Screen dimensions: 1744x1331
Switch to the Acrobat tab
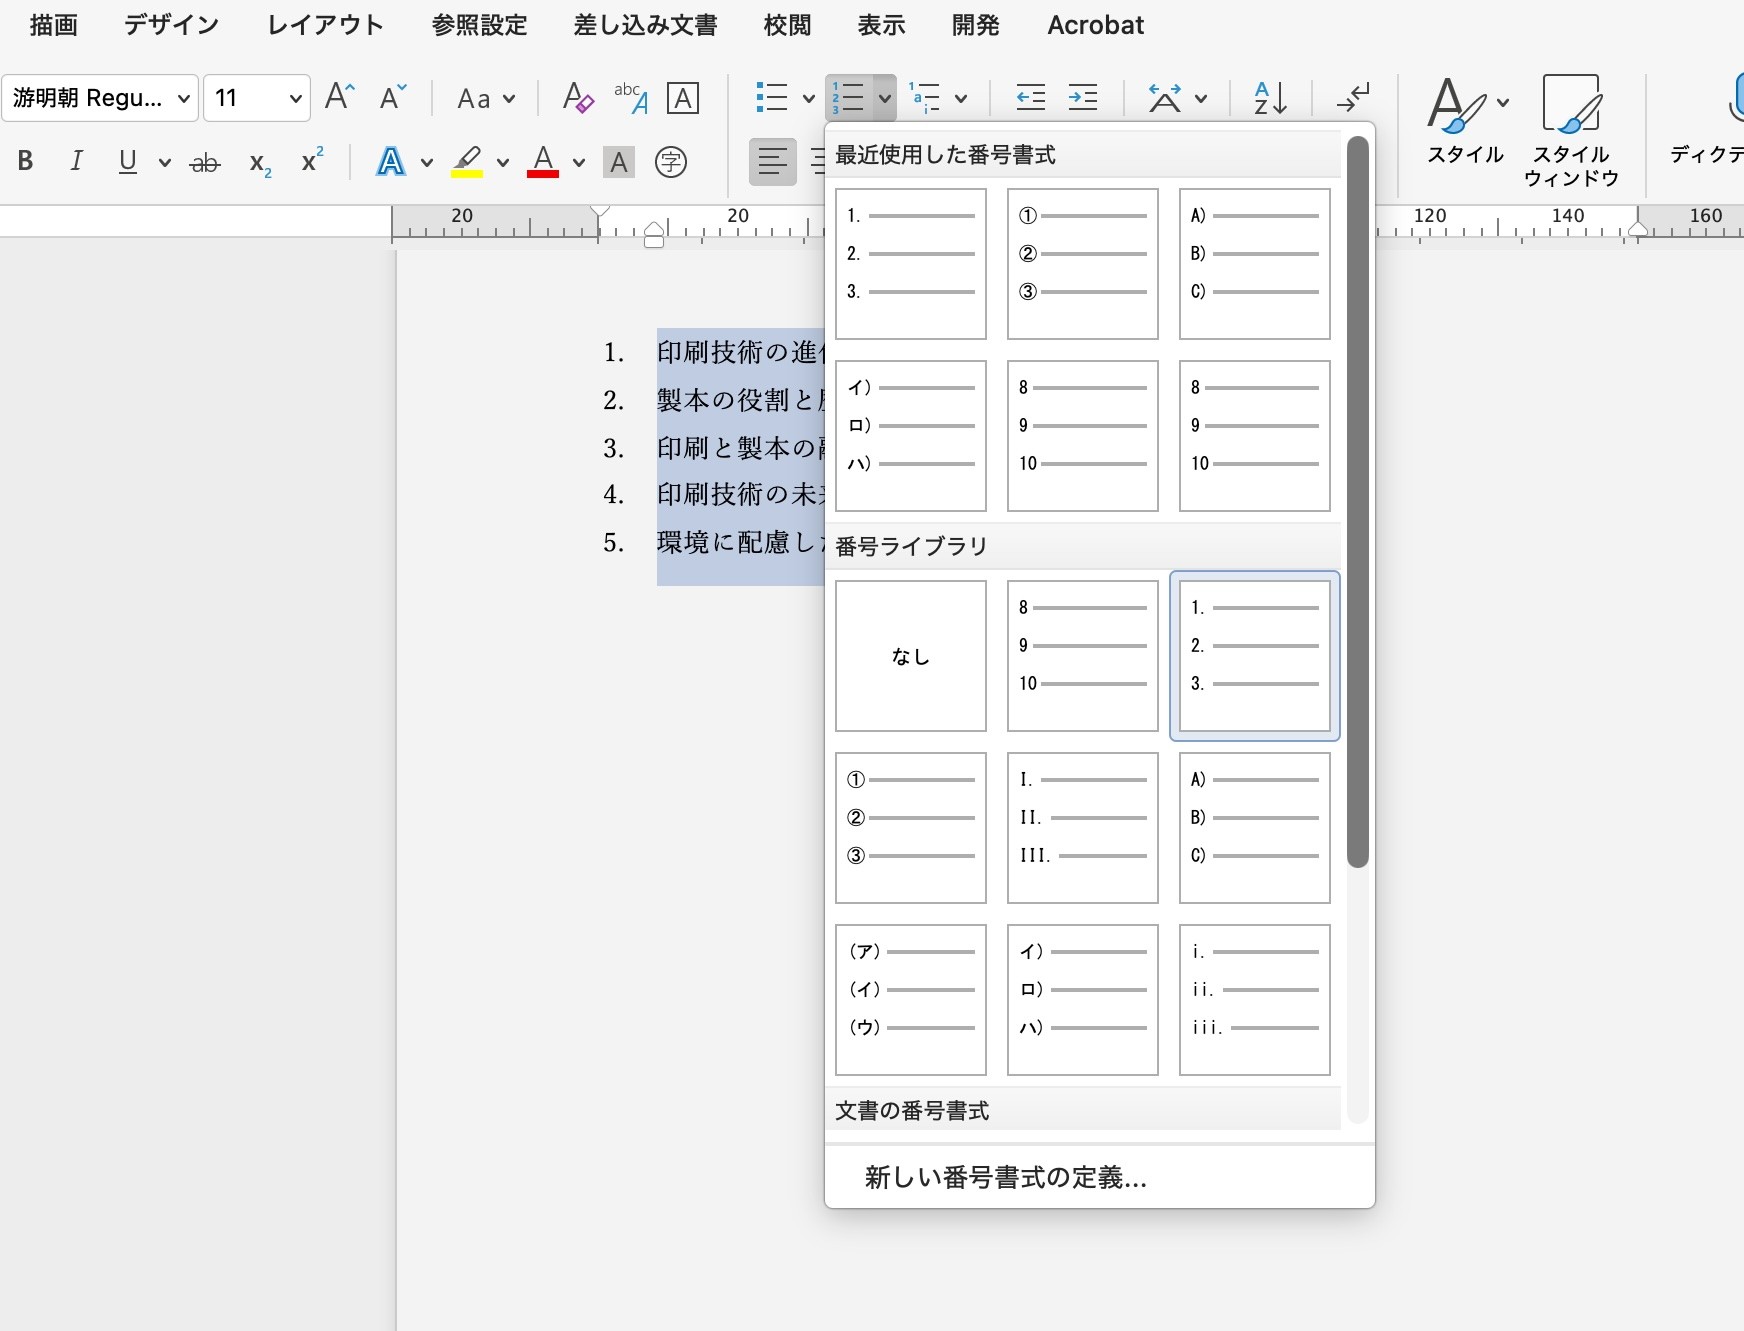pos(1095,25)
